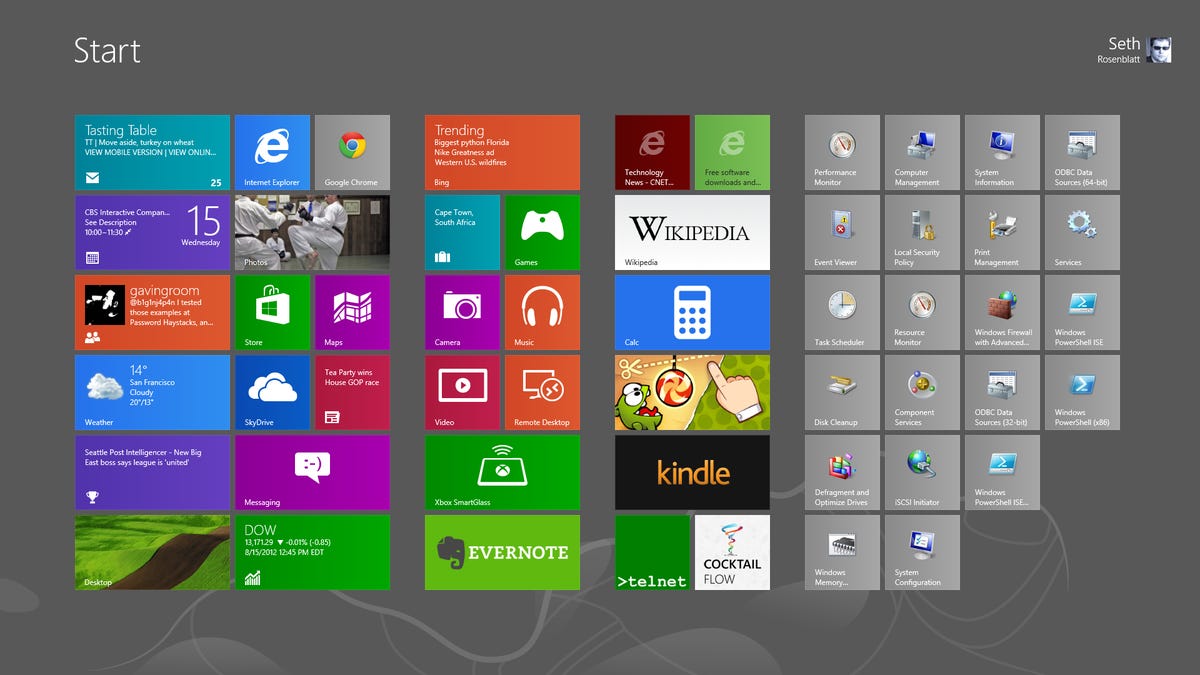The width and height of the screenshot is (1200, 675).
Task: Open the Messaging app
Action: click(x=312, y=472)
